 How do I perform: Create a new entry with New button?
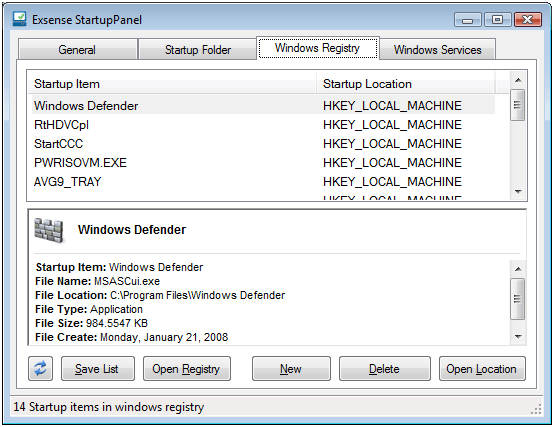pos(291,369)
